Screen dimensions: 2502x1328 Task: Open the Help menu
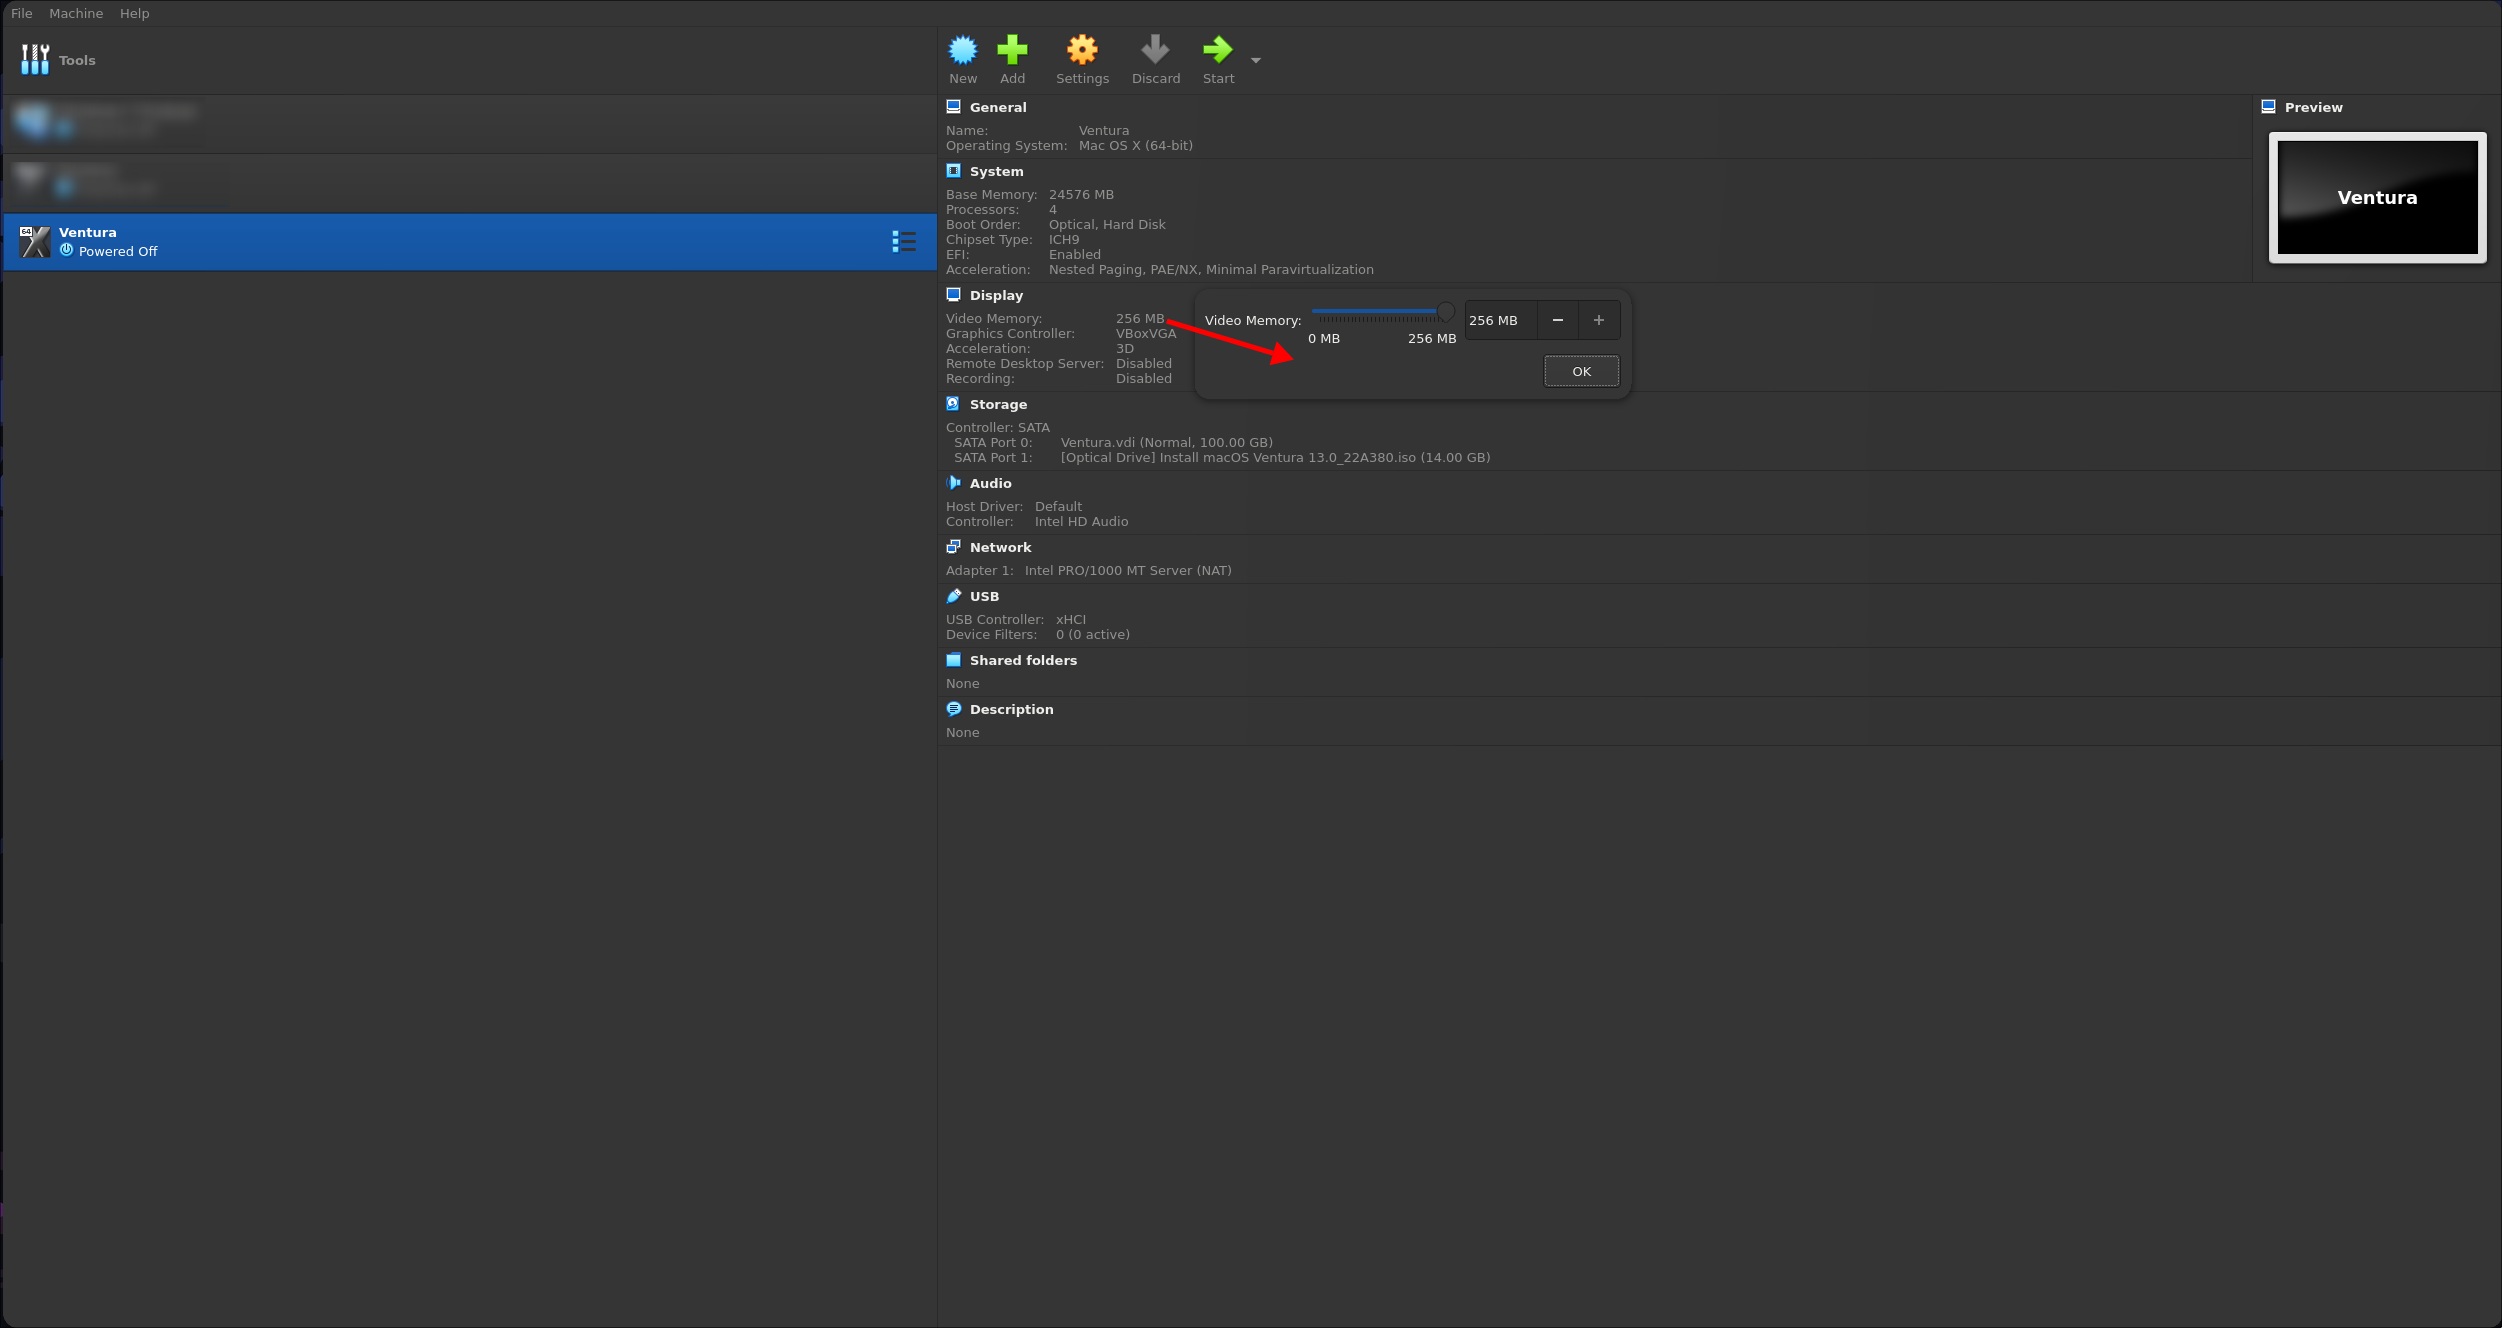(x=134, y=13)
